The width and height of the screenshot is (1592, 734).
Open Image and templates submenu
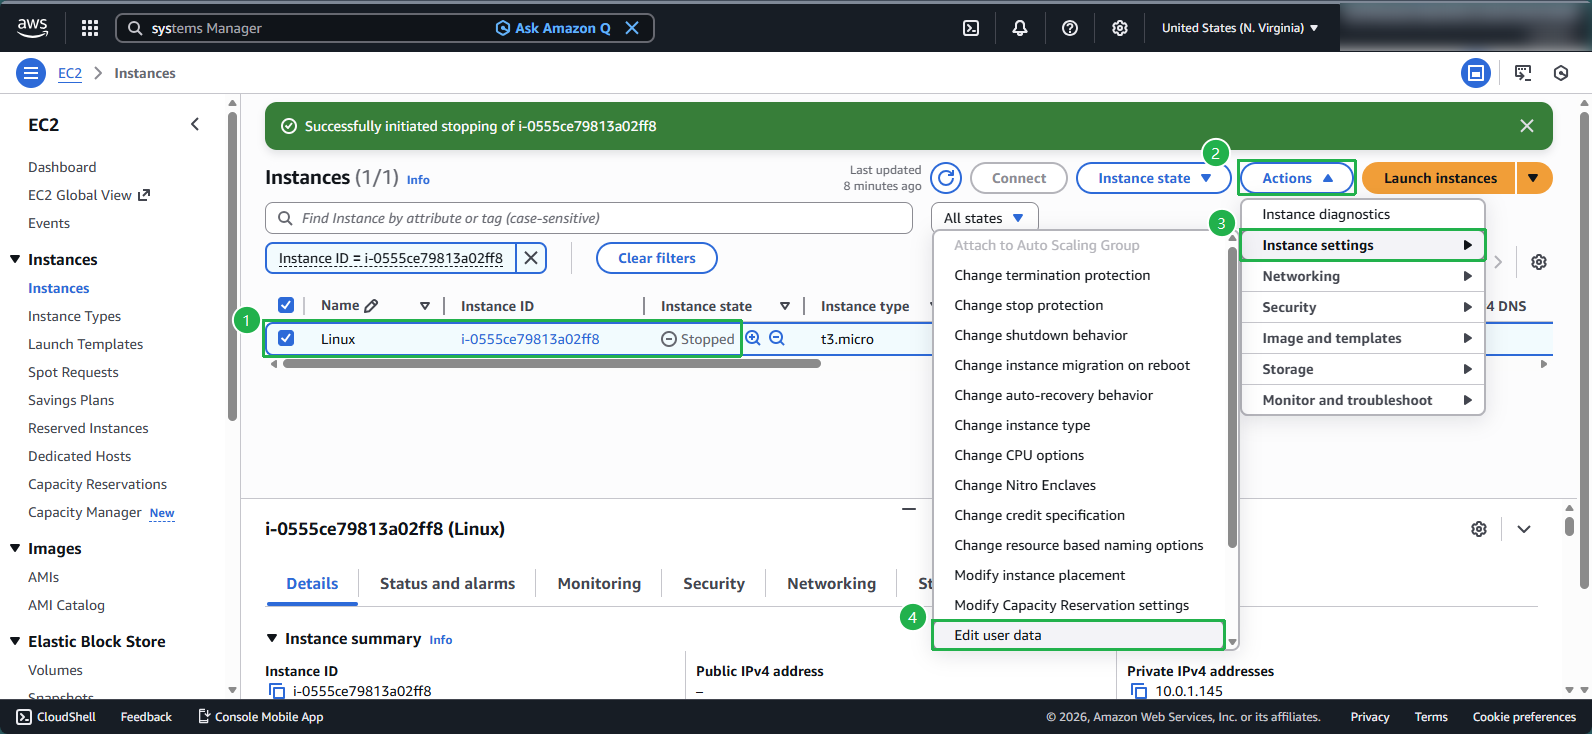[x=1363, y=338]
